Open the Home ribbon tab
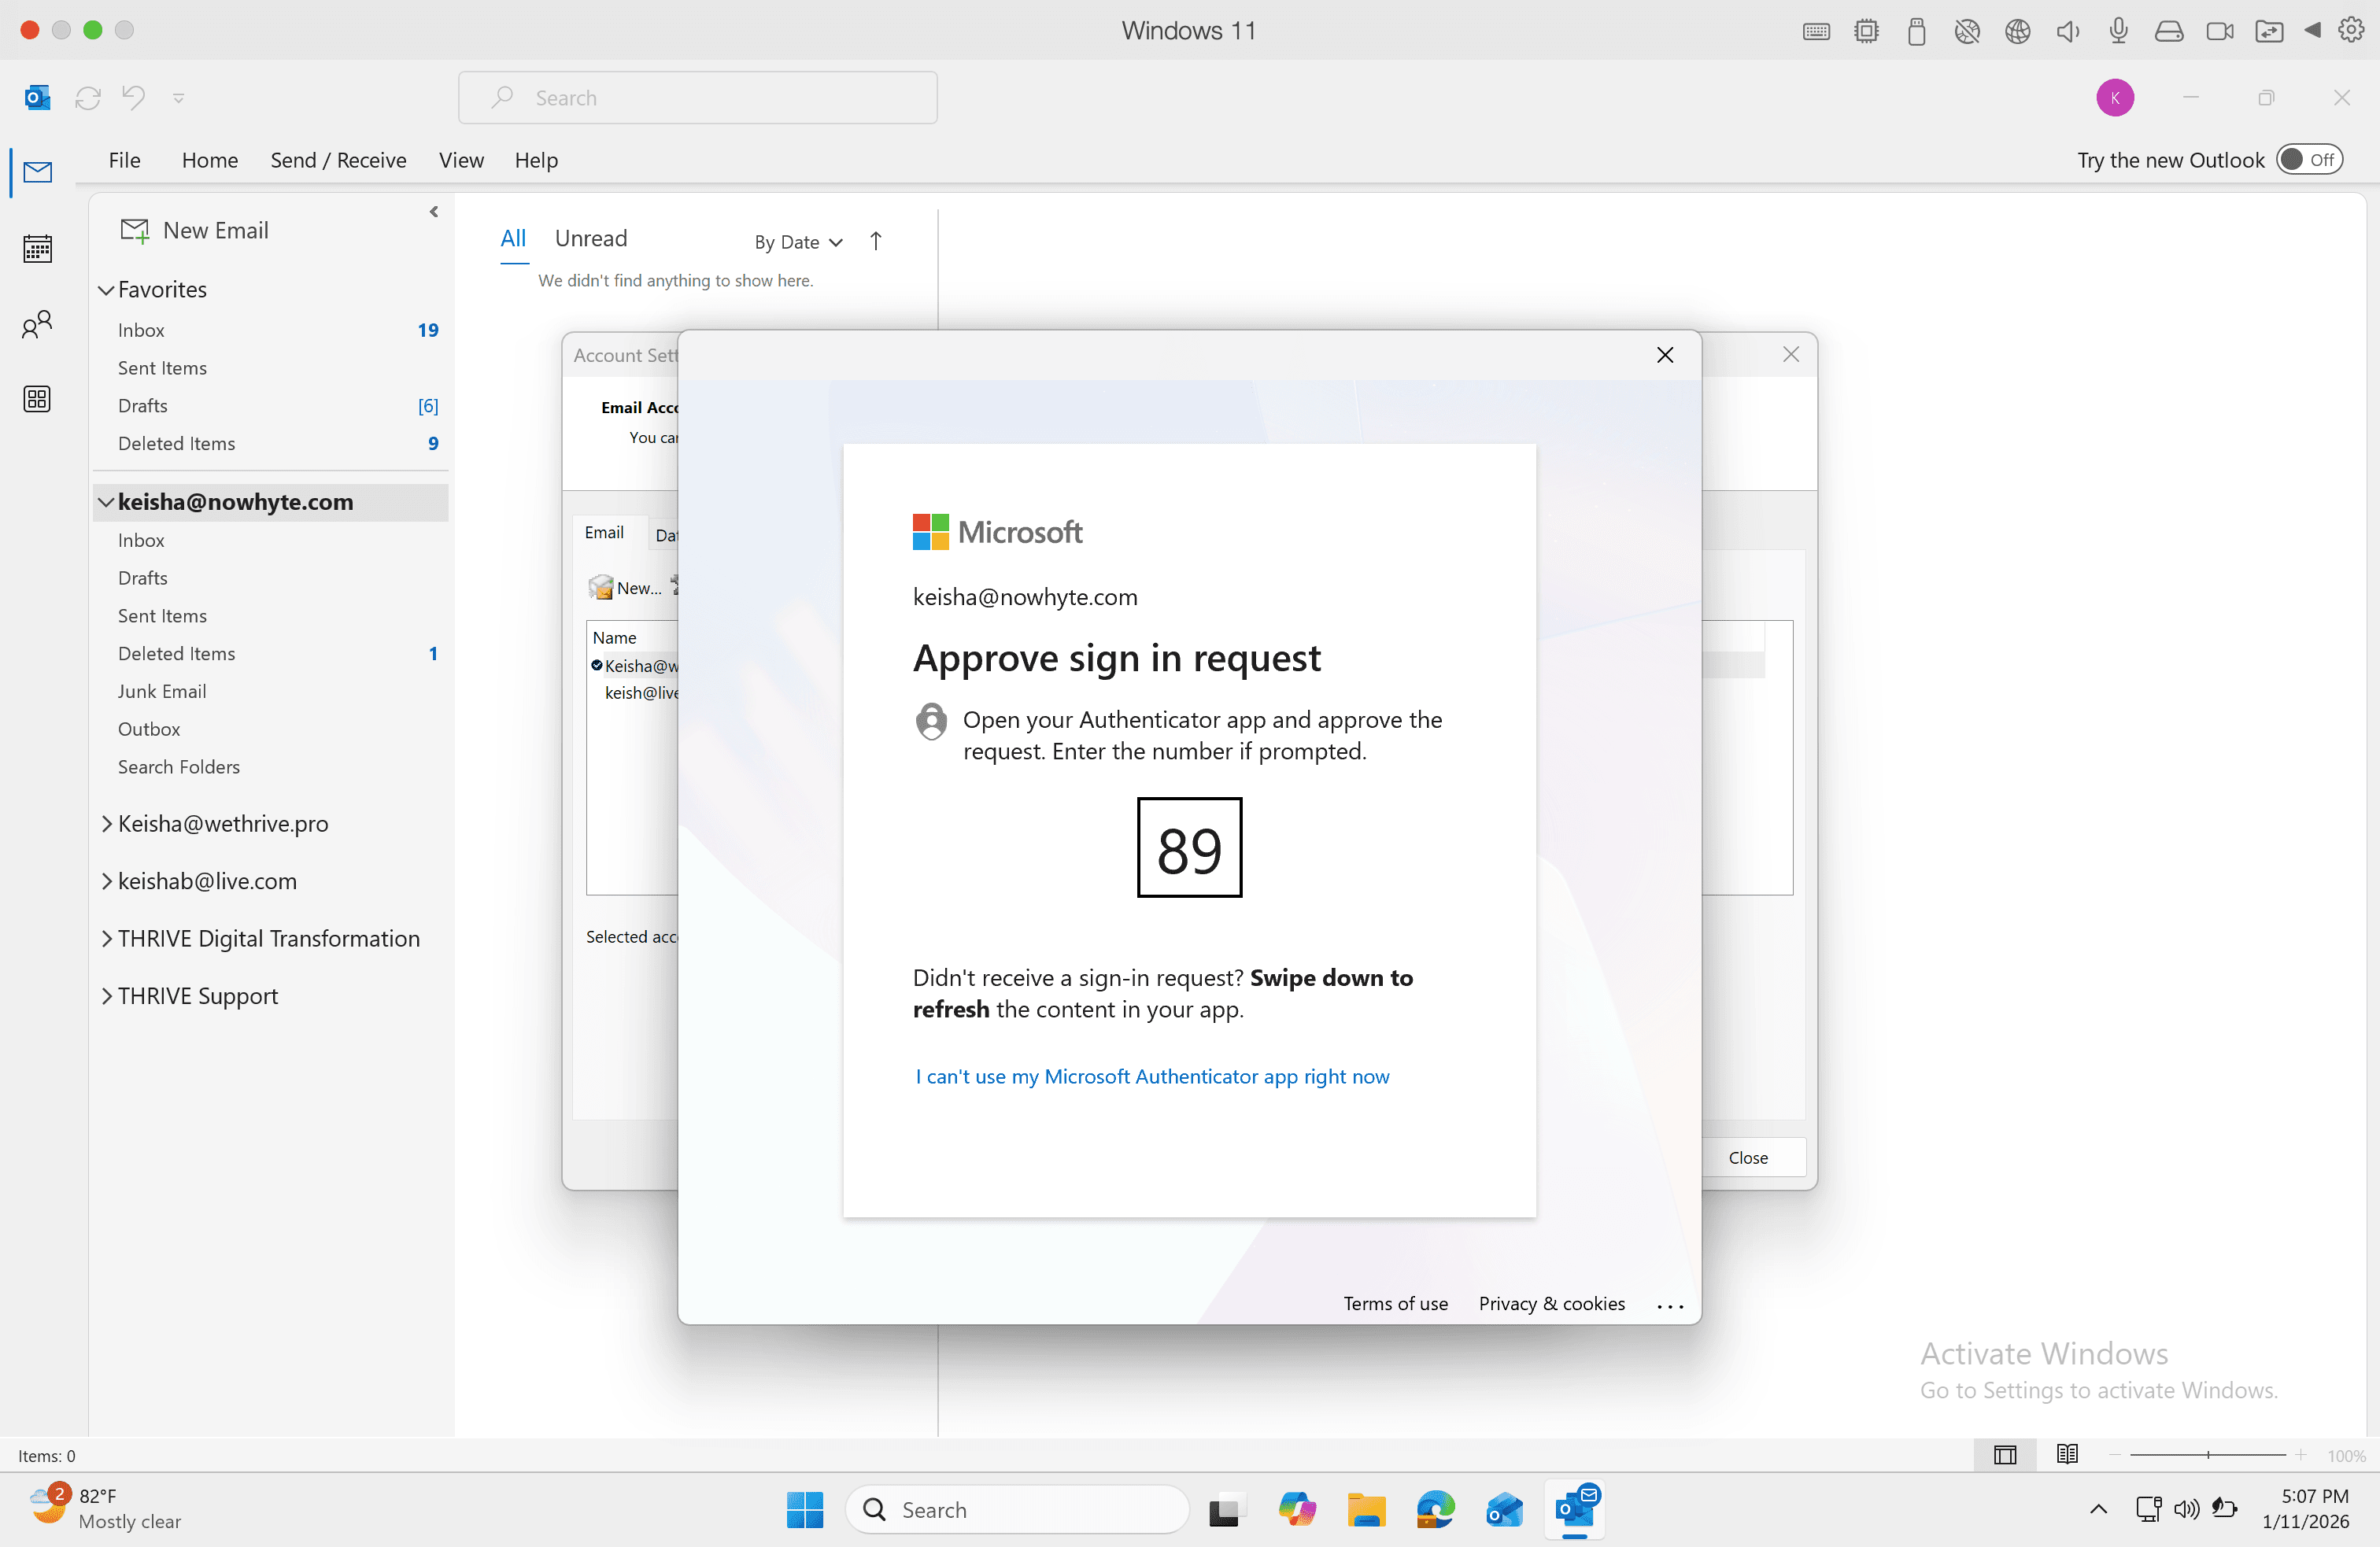 coord(210,160)
